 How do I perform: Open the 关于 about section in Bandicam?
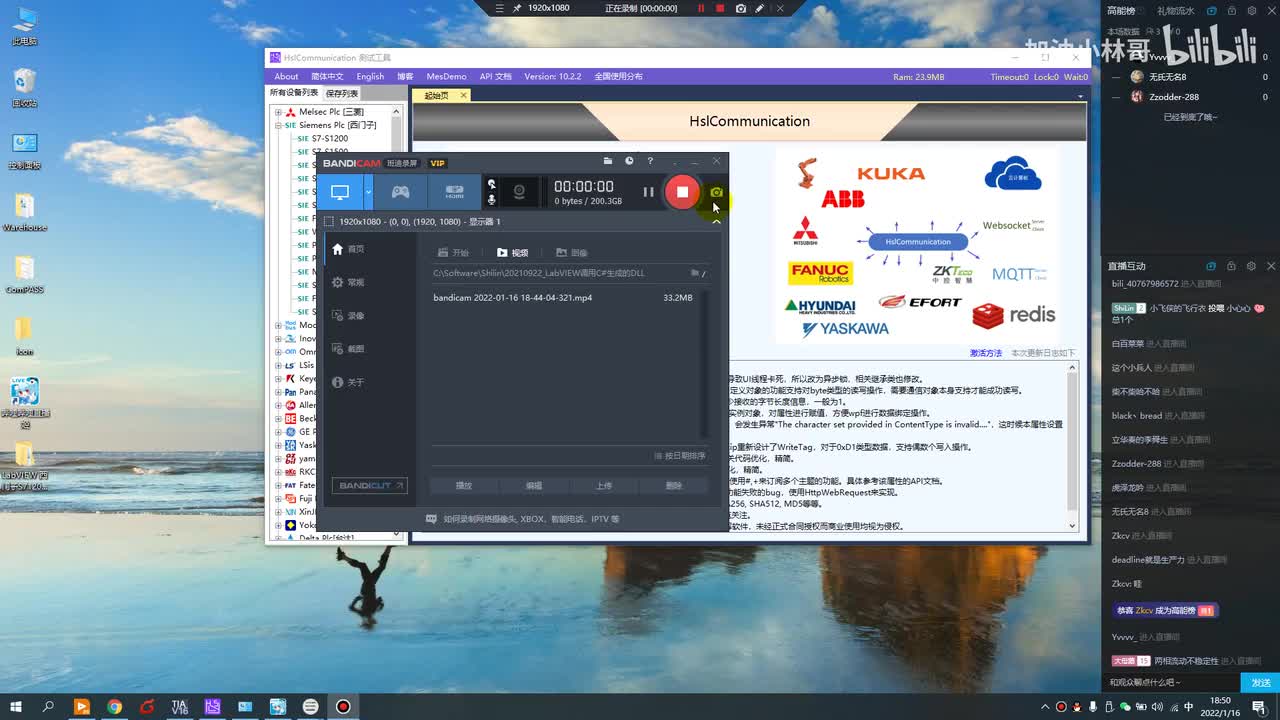click(349, 382)
